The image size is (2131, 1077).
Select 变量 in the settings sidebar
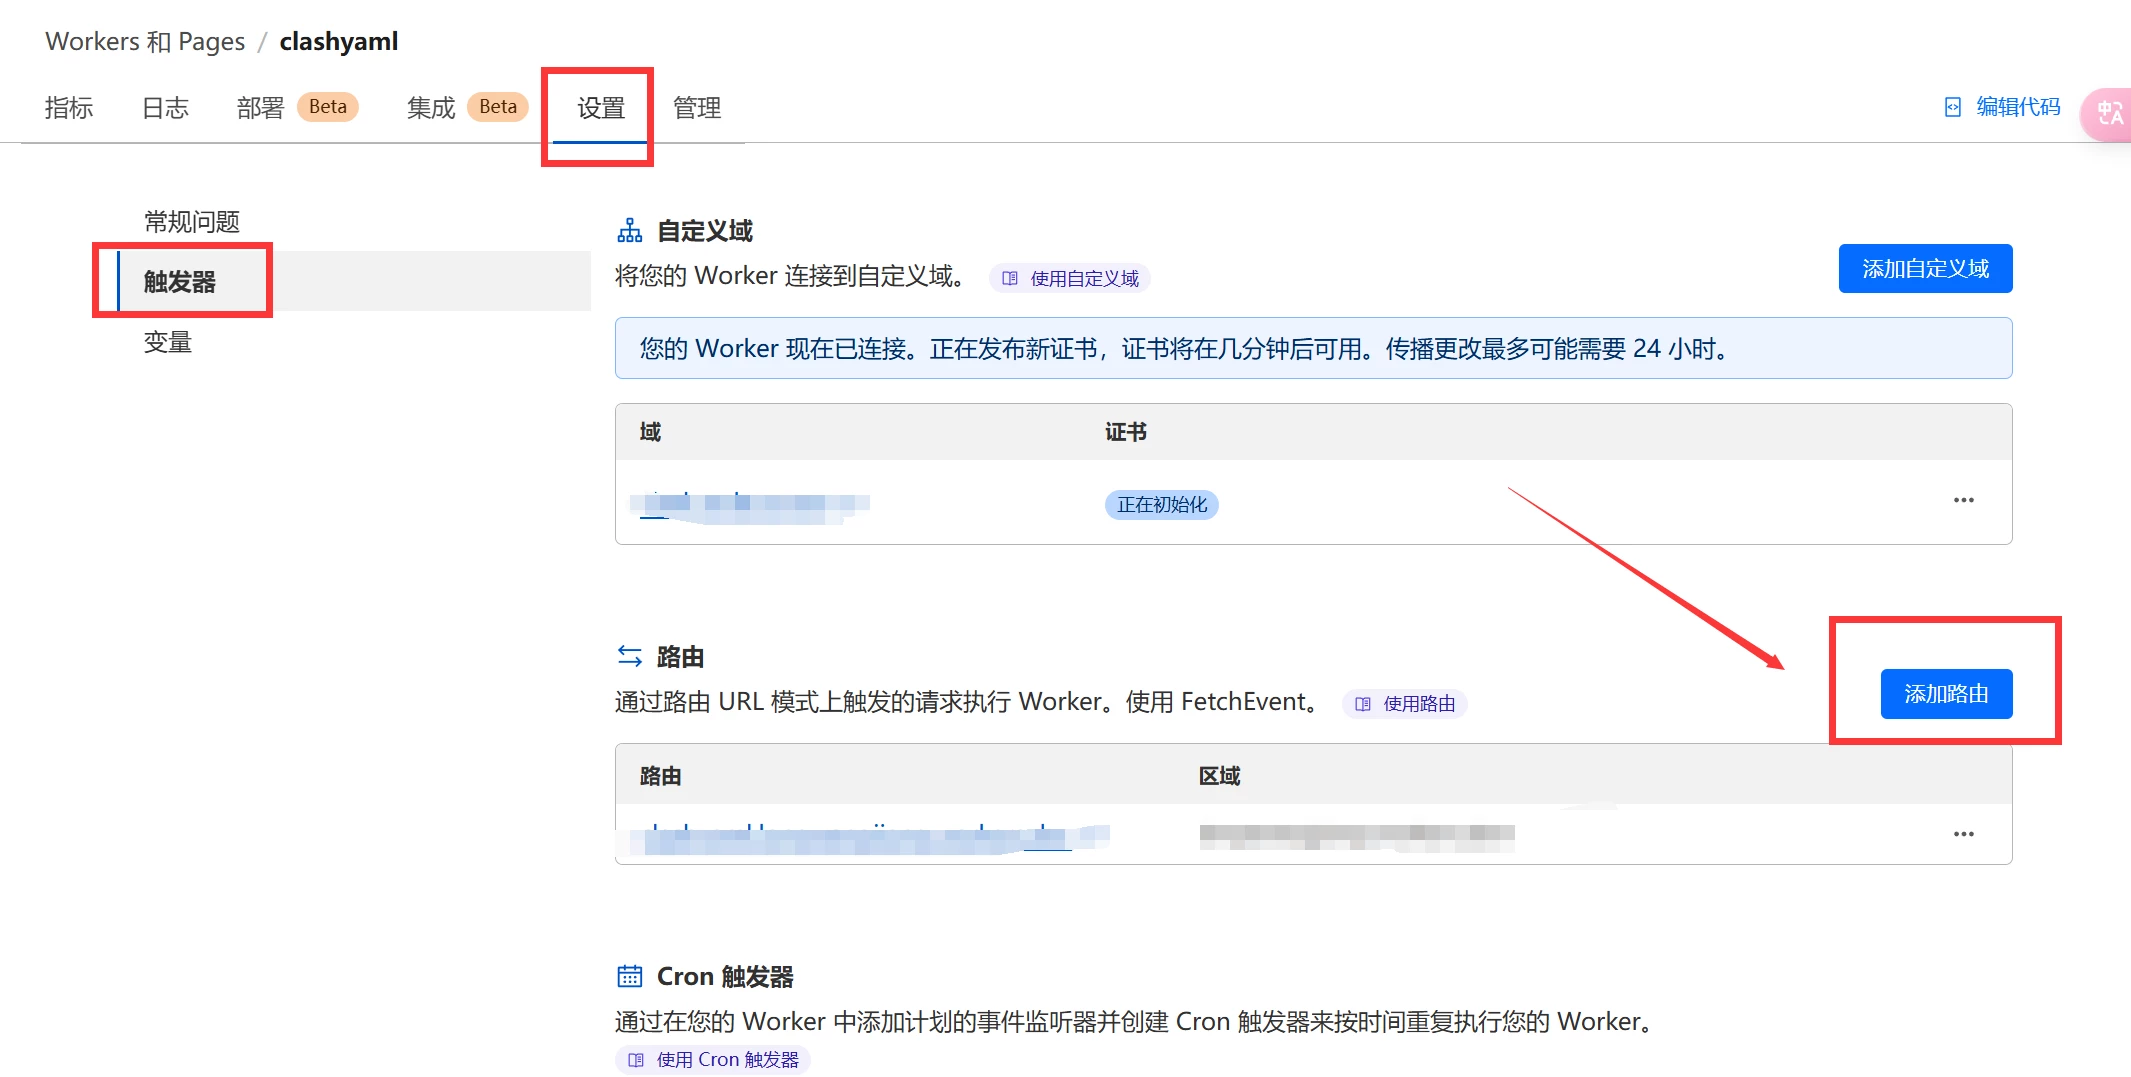[x=168, y=343]
